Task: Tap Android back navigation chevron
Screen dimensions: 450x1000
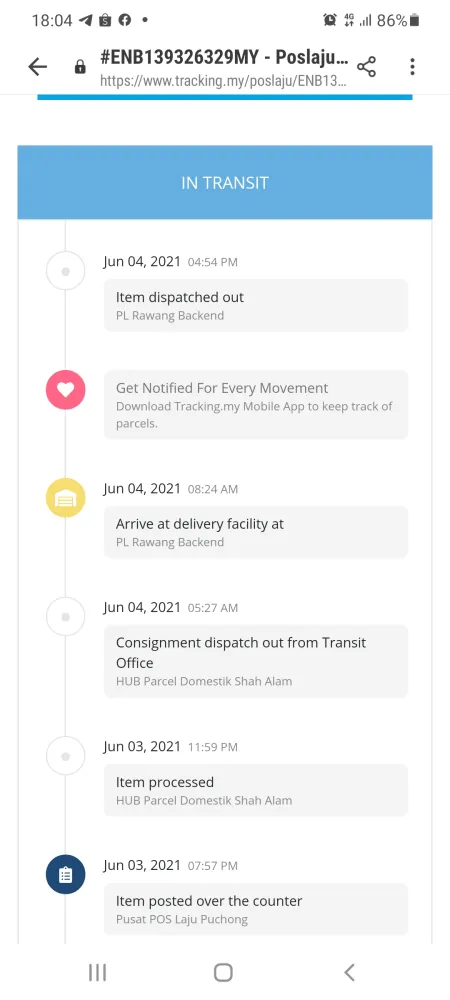Action: point(349,972)
